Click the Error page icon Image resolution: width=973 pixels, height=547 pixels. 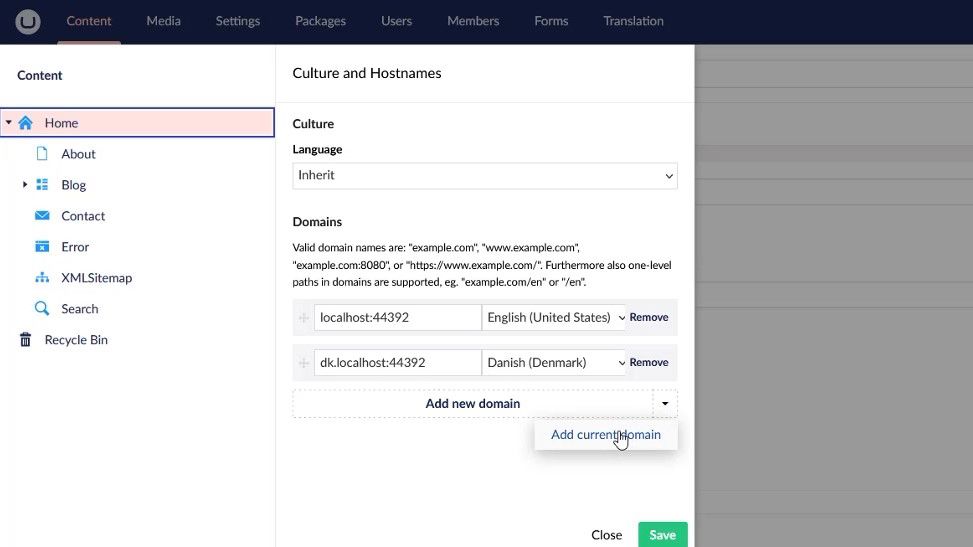tap(42, 246)
